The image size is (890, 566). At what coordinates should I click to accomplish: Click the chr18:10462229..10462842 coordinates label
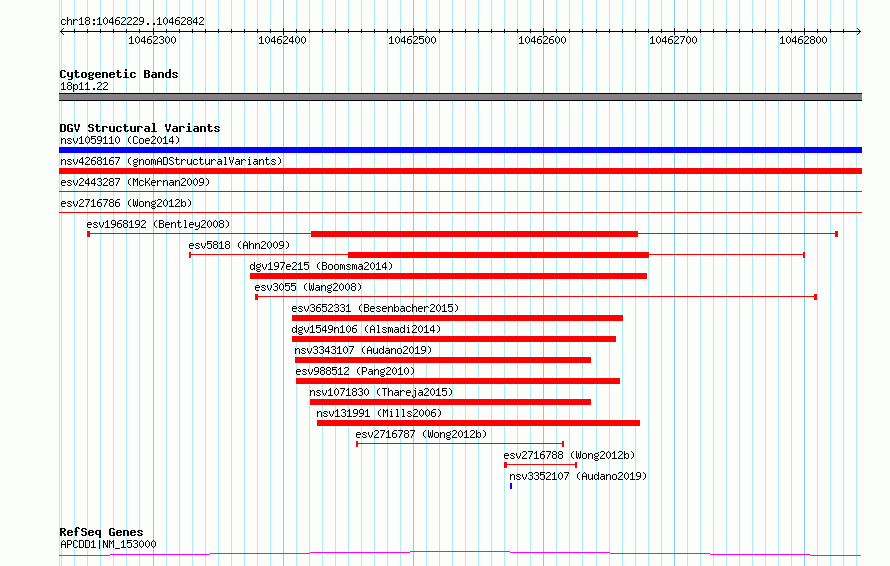(x=132, y=21)
